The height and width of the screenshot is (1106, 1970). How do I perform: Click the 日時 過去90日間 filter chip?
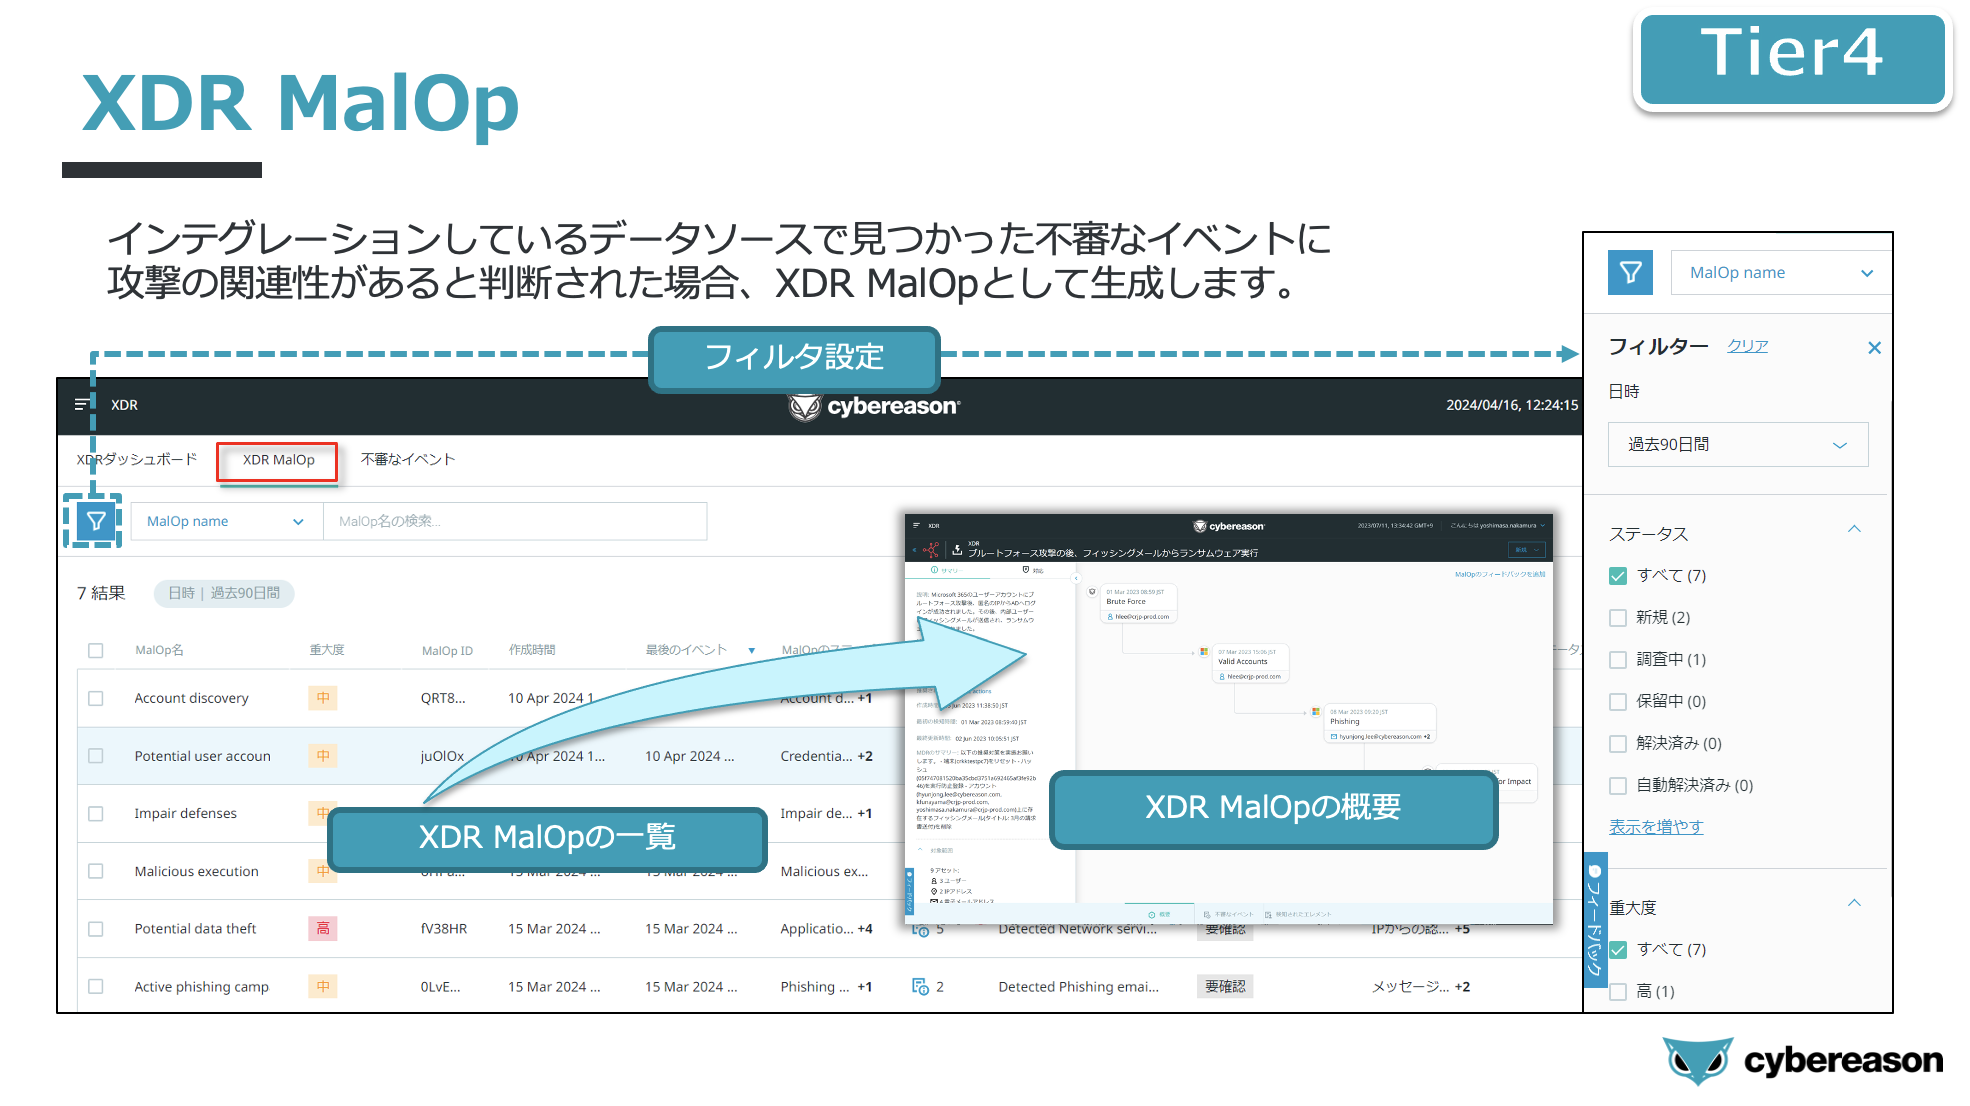[x=224, y=594]
